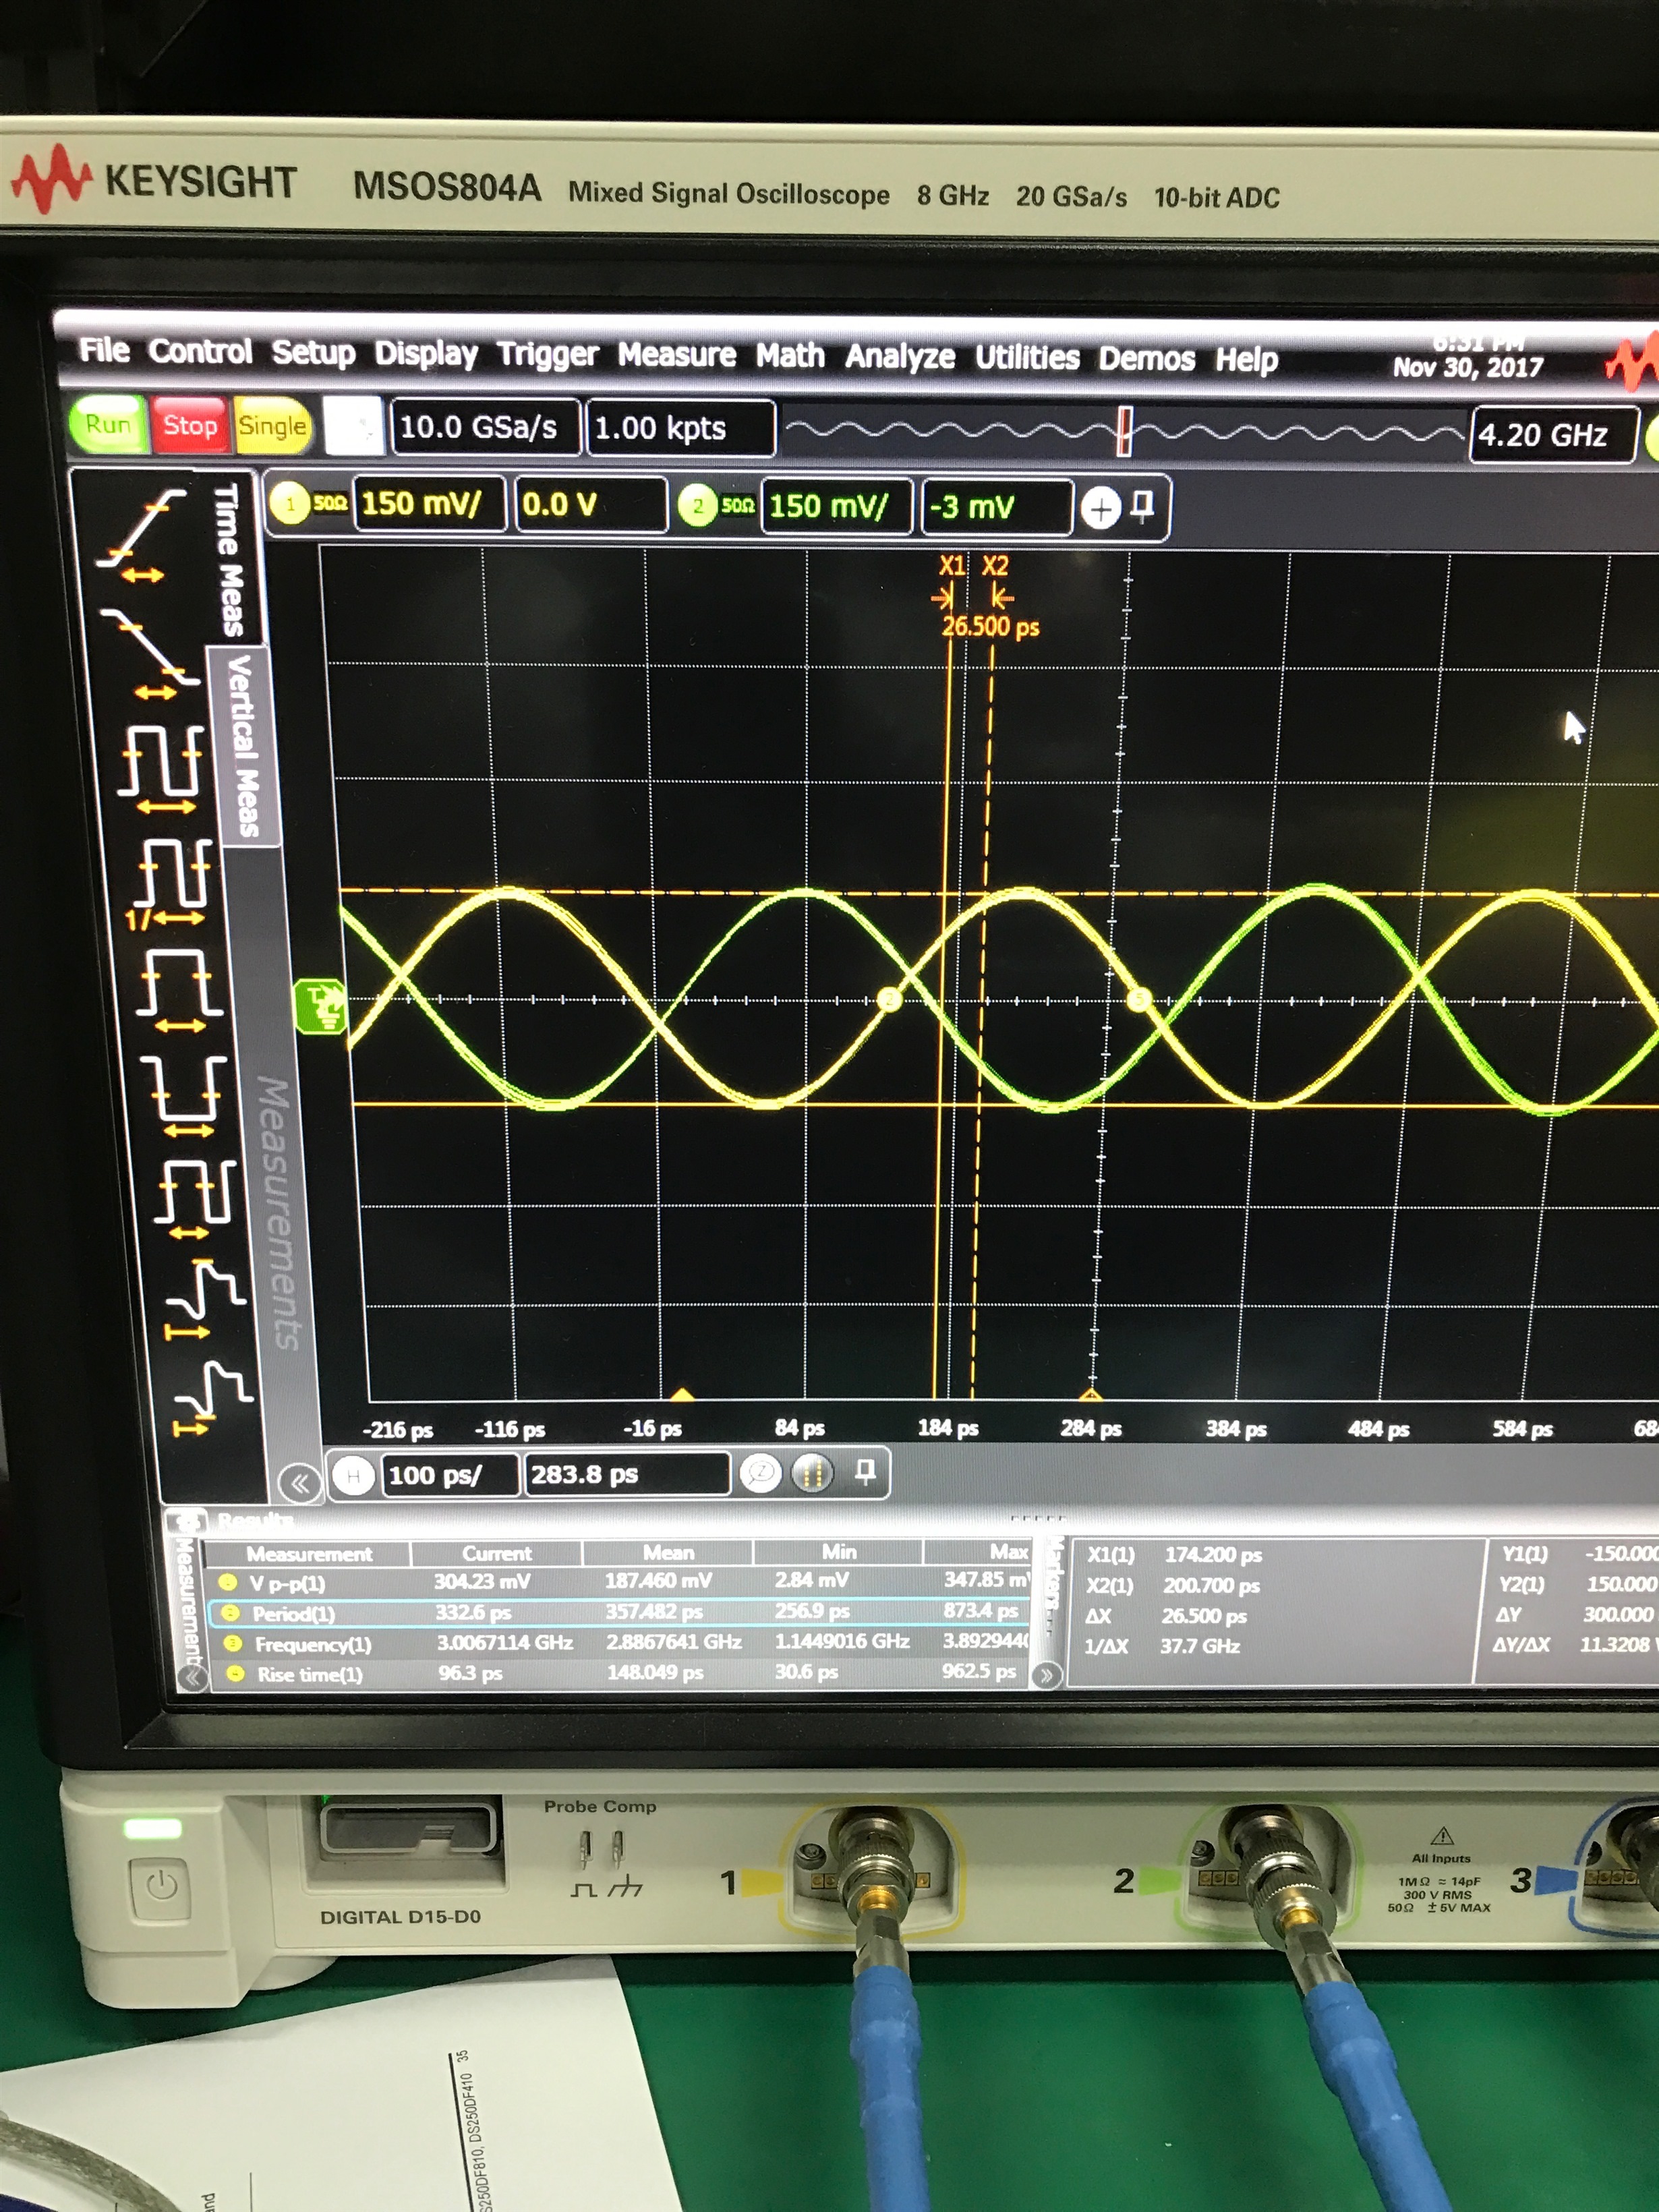Open the Demos menu

tap(1146, 360)
